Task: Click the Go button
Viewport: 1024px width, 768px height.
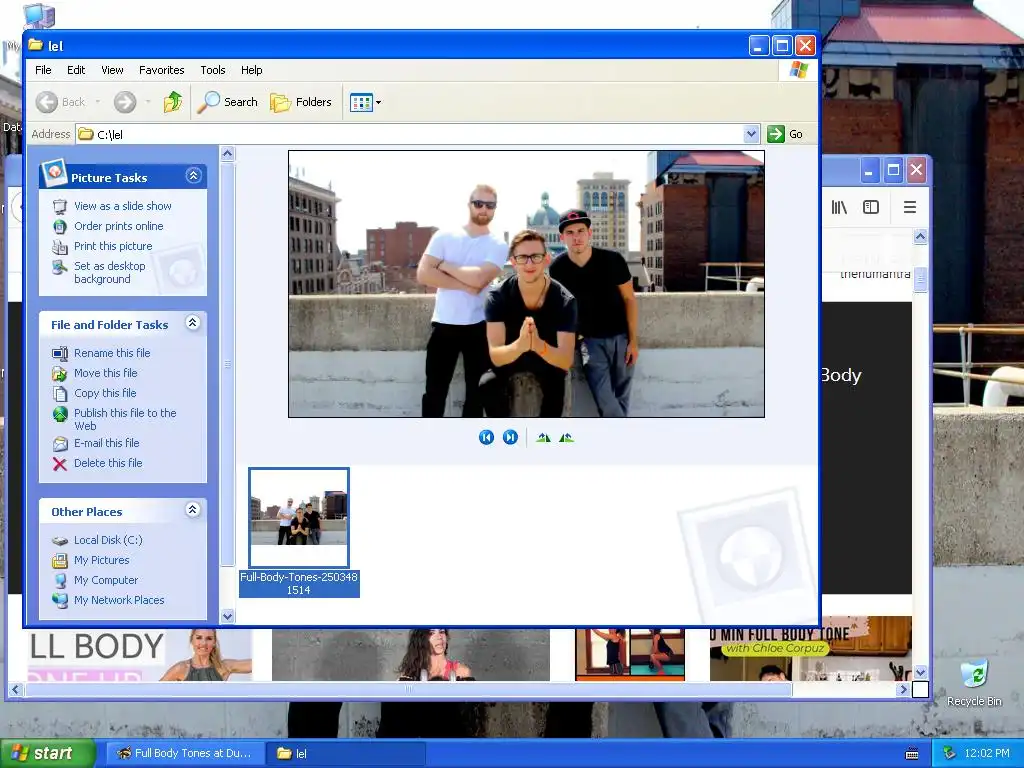Action: point(785,134)
